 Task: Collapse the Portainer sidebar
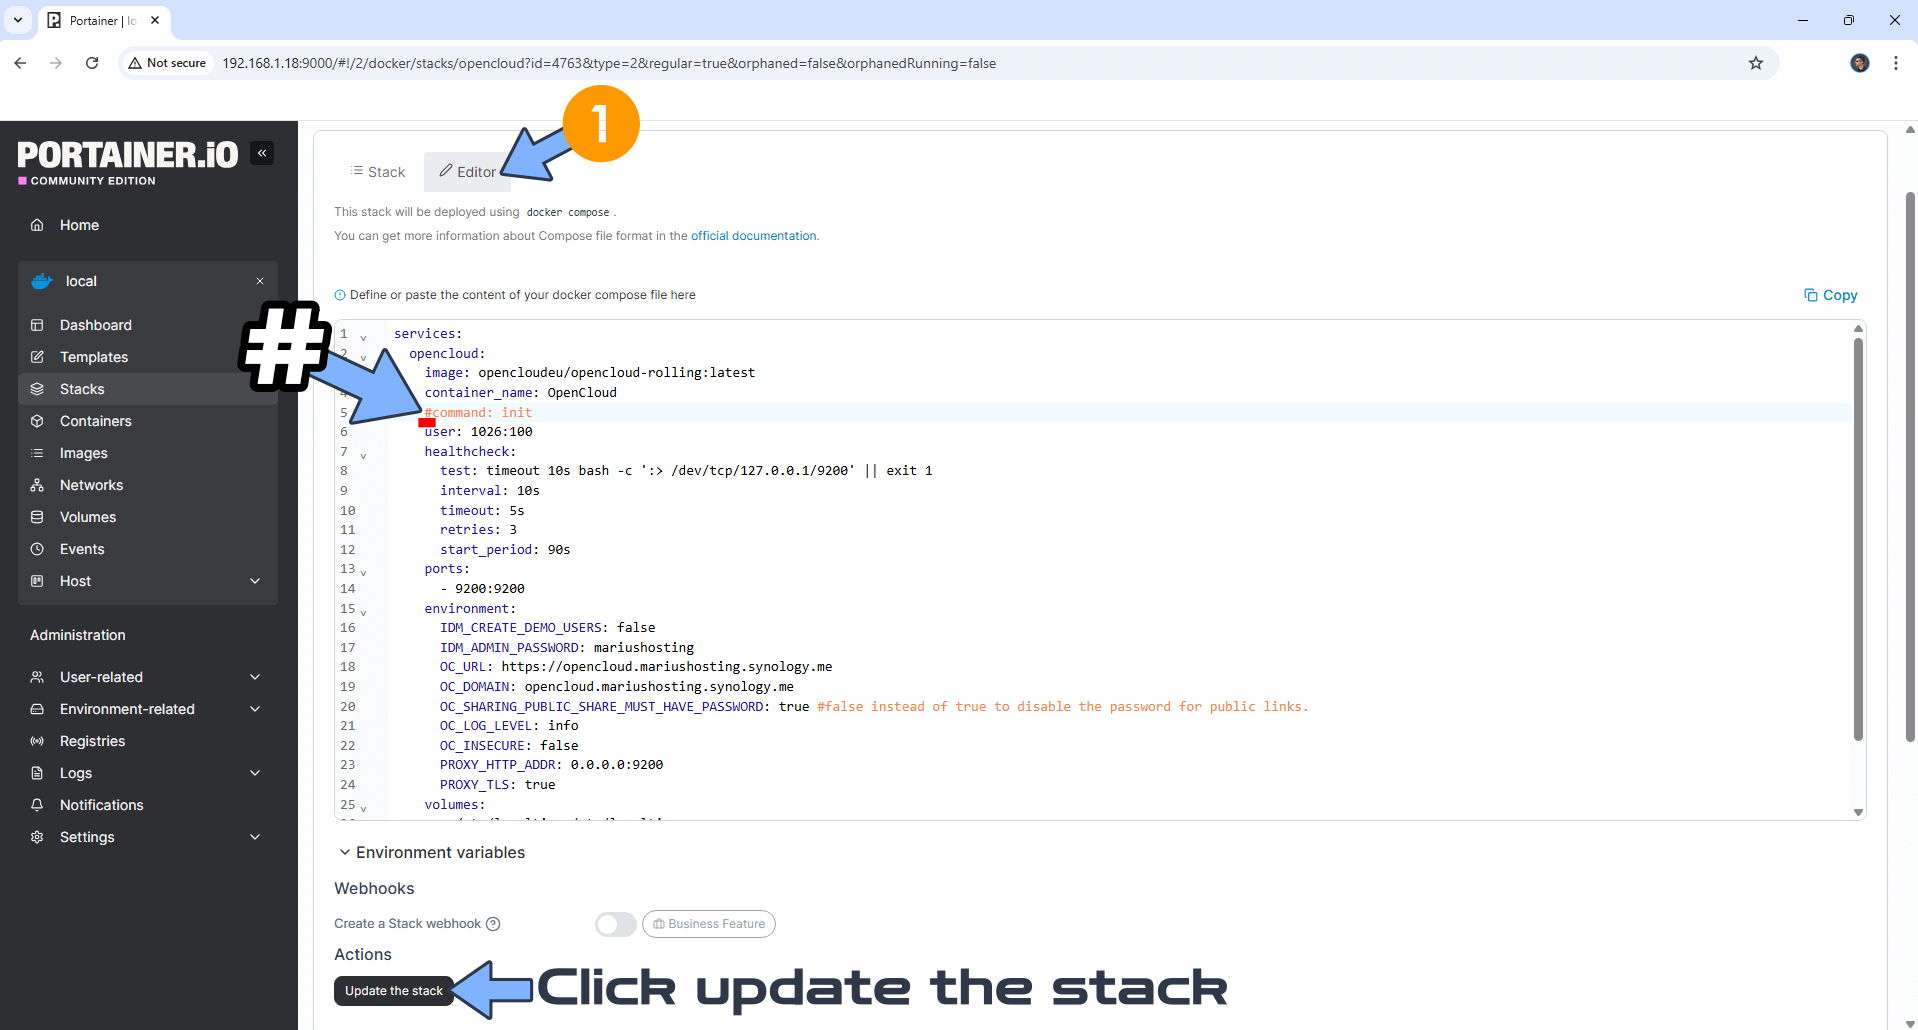click(x=262, y=153)
